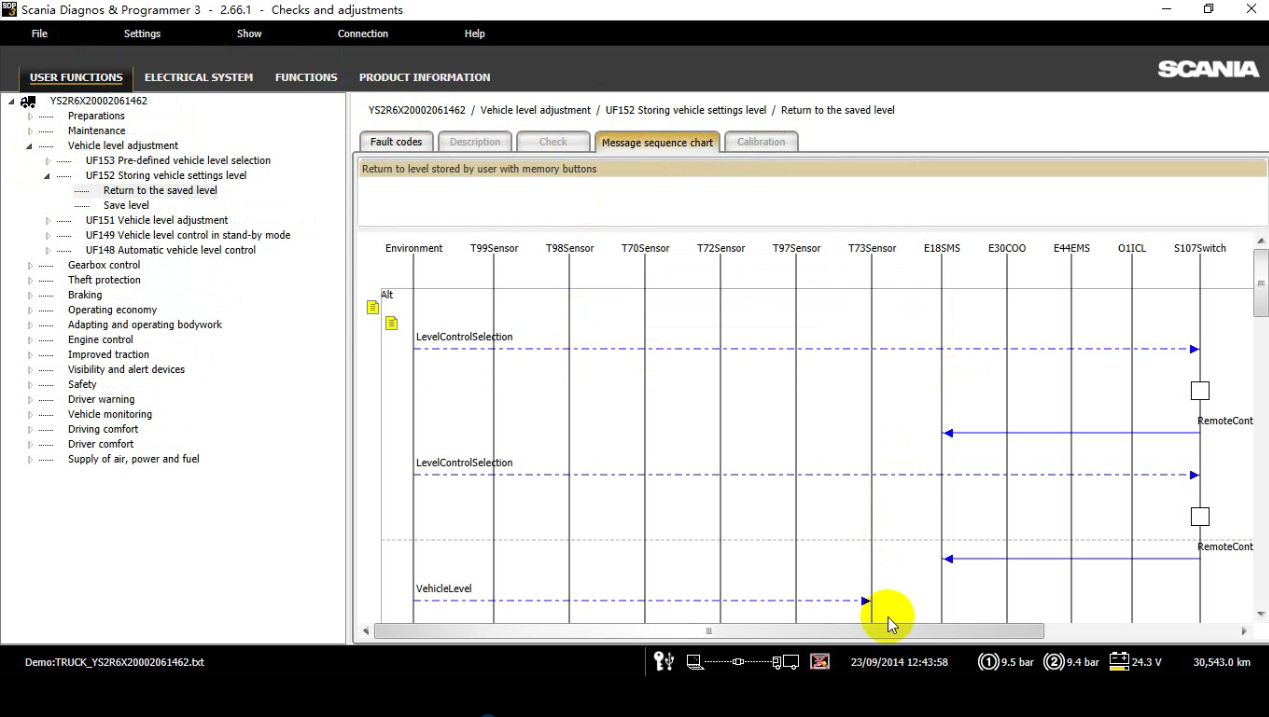The height and width of the screenshot is (717, 1269).
Task: Open the File menu
Action: point(39,34)
